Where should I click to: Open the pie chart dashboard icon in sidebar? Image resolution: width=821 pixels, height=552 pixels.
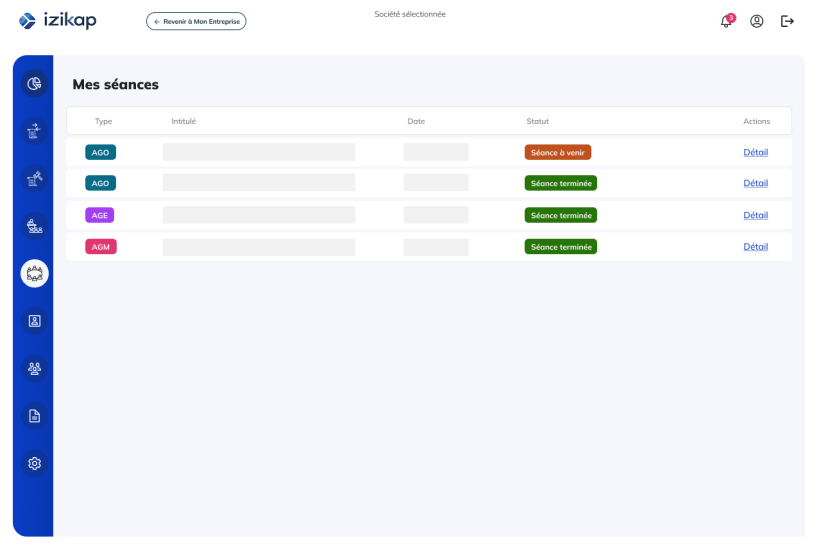click(34, 84)
